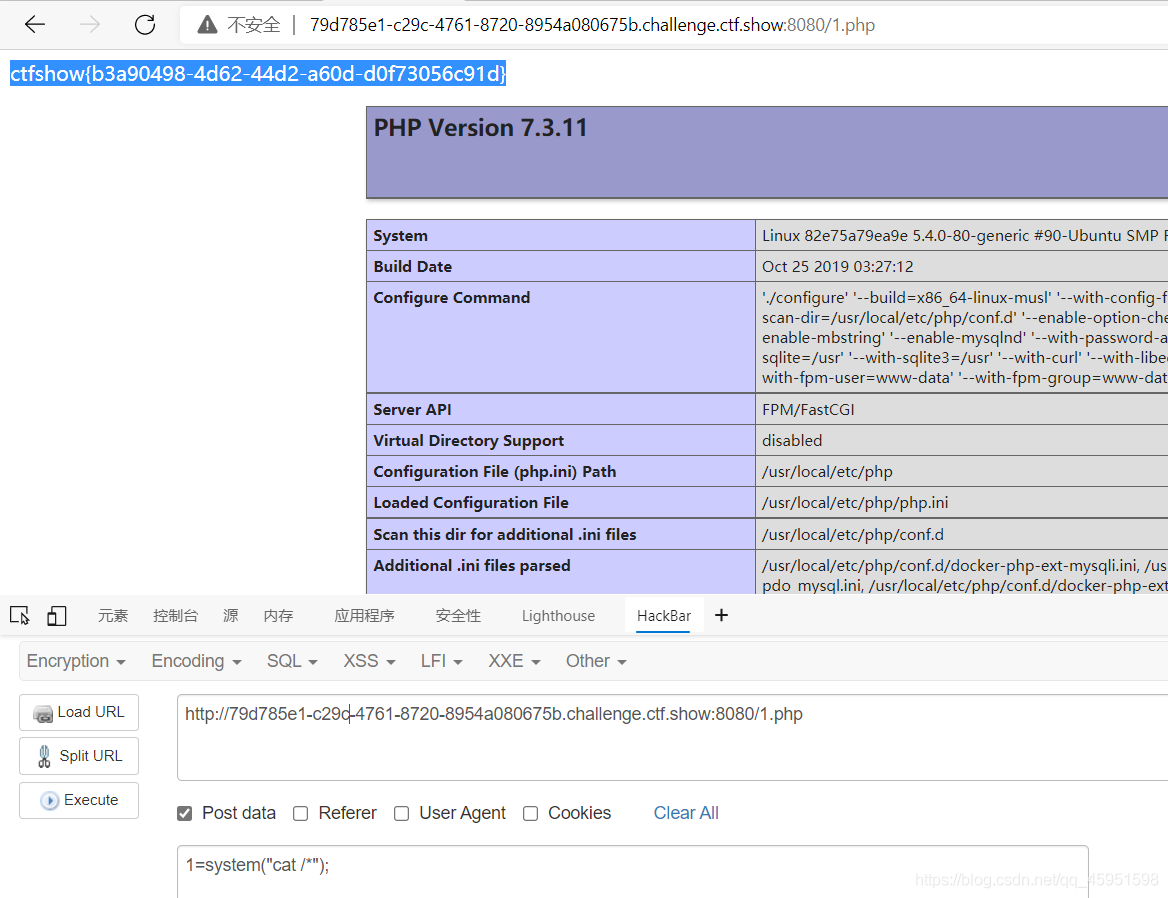Click the Split URL scissors icon
Viewport: 1168px width, 898px height.
[x=44, y=756]
